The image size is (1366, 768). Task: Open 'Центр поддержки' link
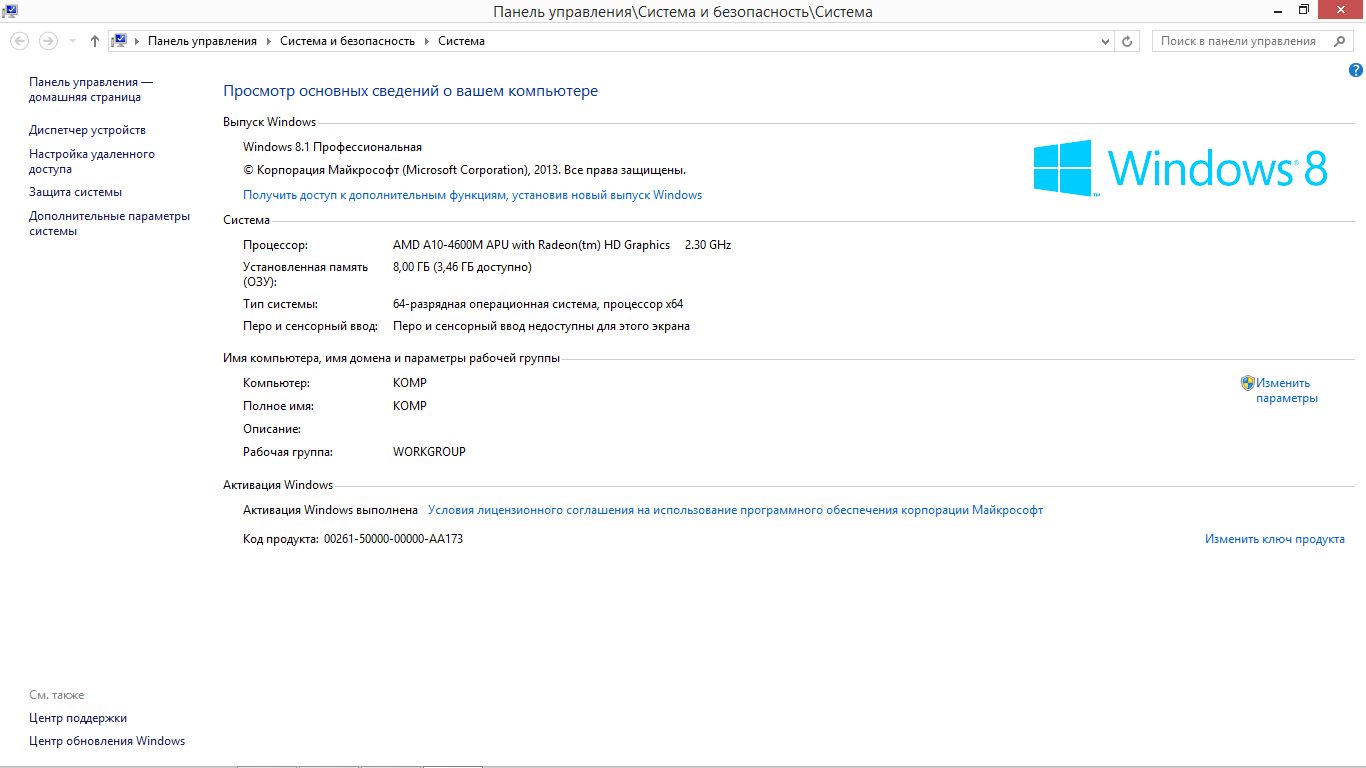pyautogui.click(x=78, y=718)
